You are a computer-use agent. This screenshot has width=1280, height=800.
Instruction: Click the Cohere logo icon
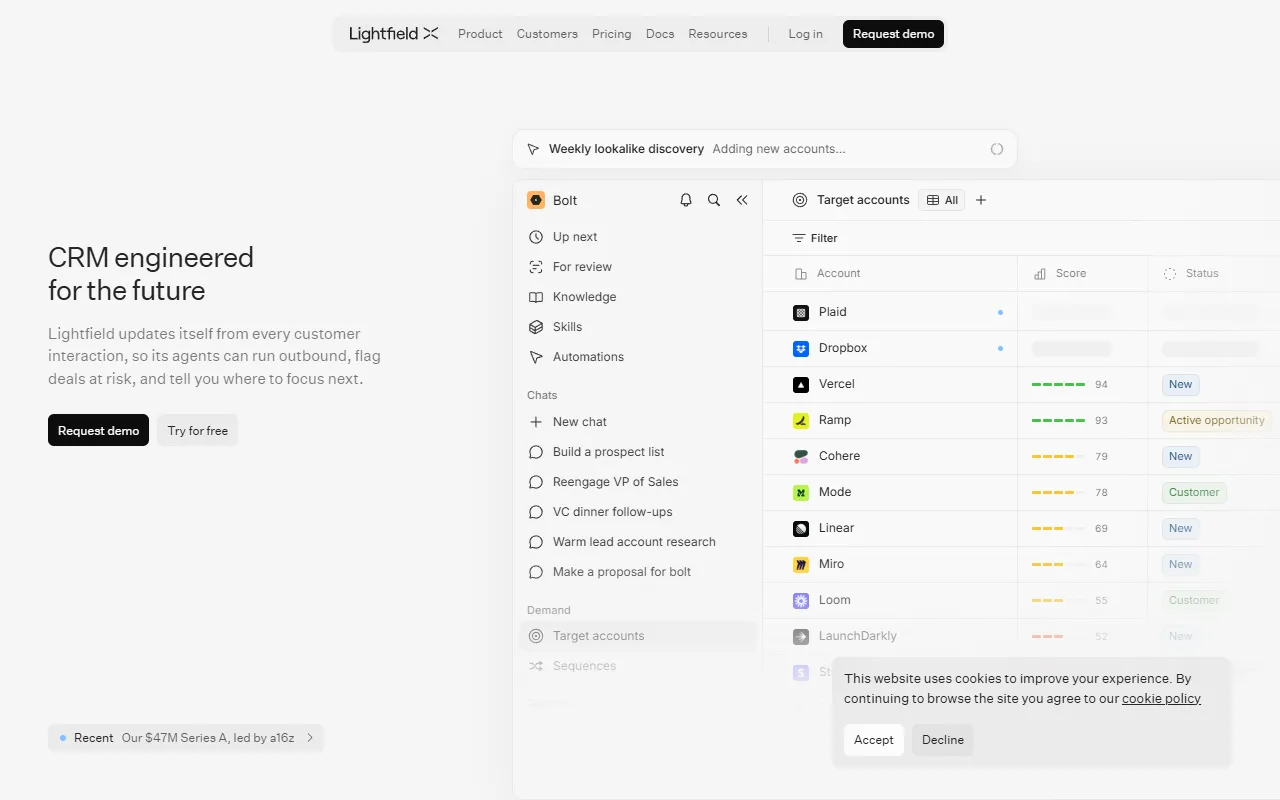click(x=801, y=456)
